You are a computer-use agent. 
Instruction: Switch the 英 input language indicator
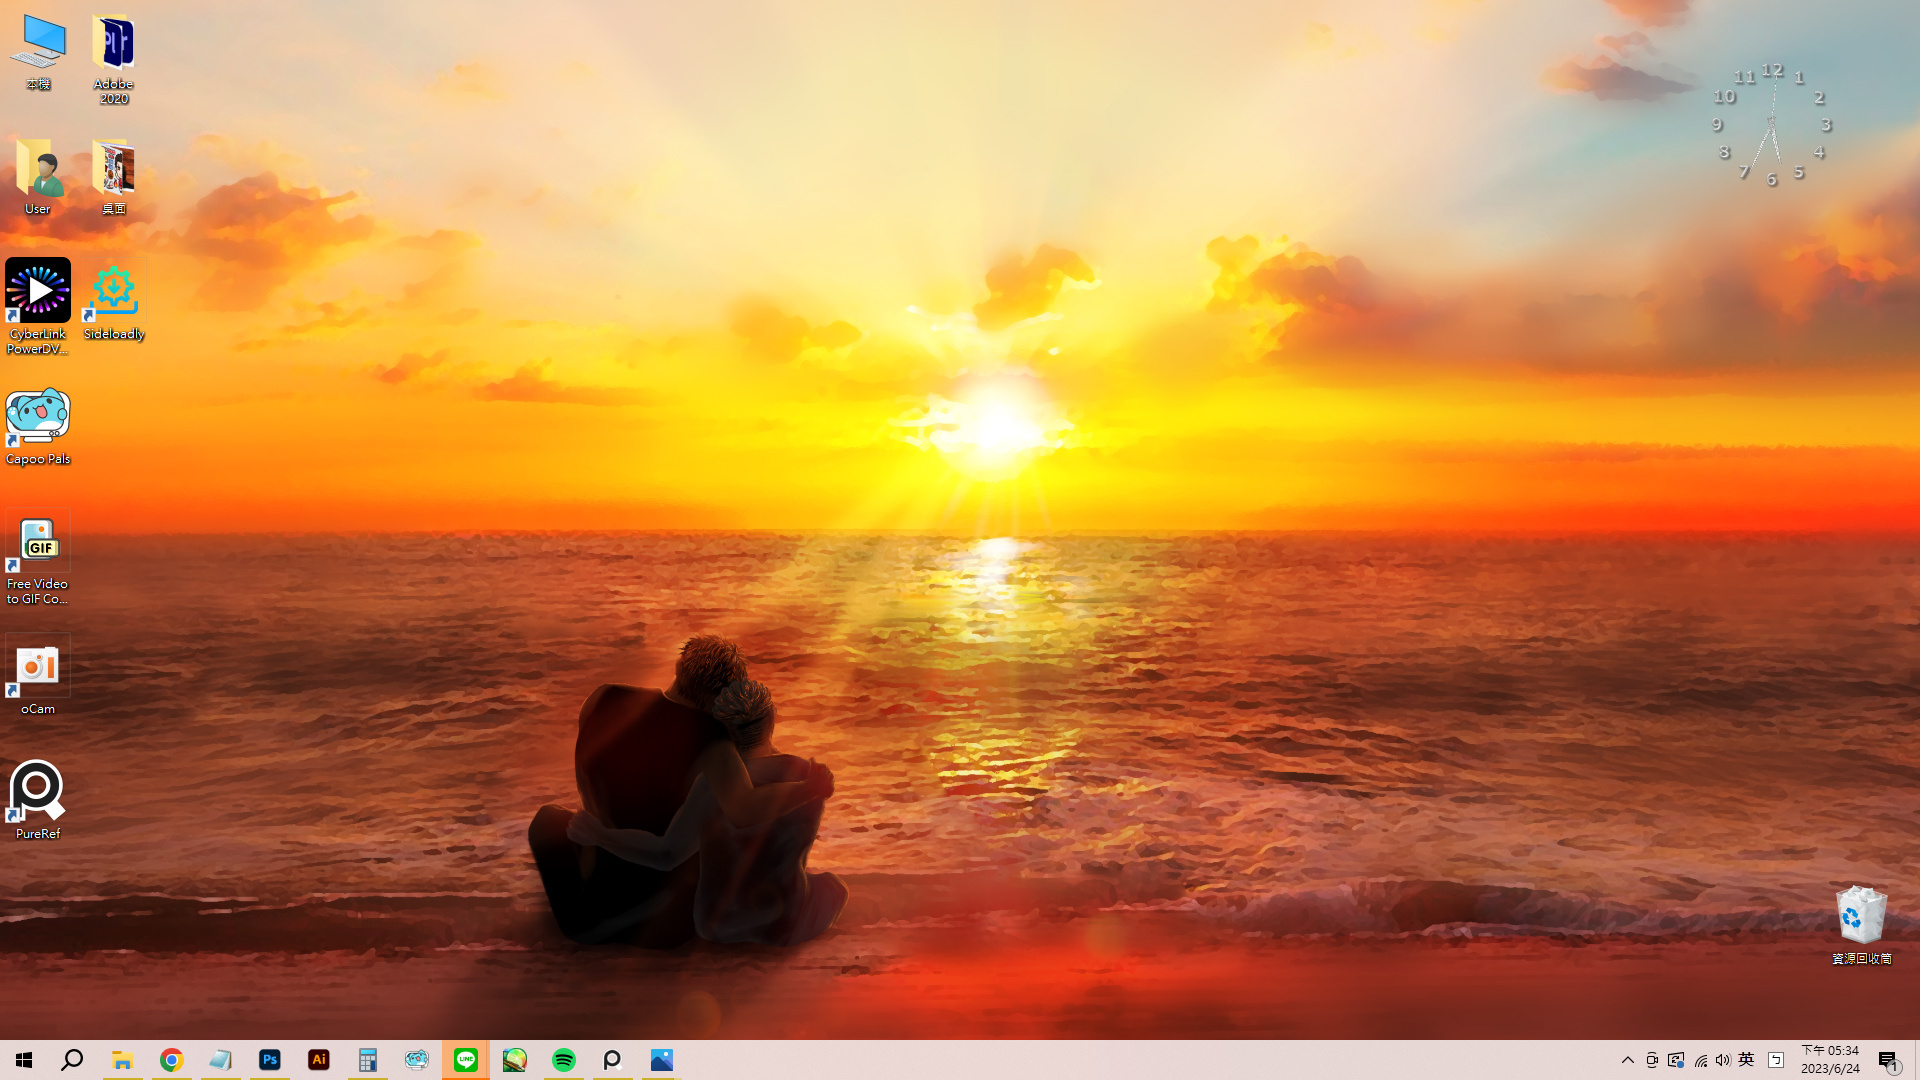pyautogui.click(x=1746, y=1060)
